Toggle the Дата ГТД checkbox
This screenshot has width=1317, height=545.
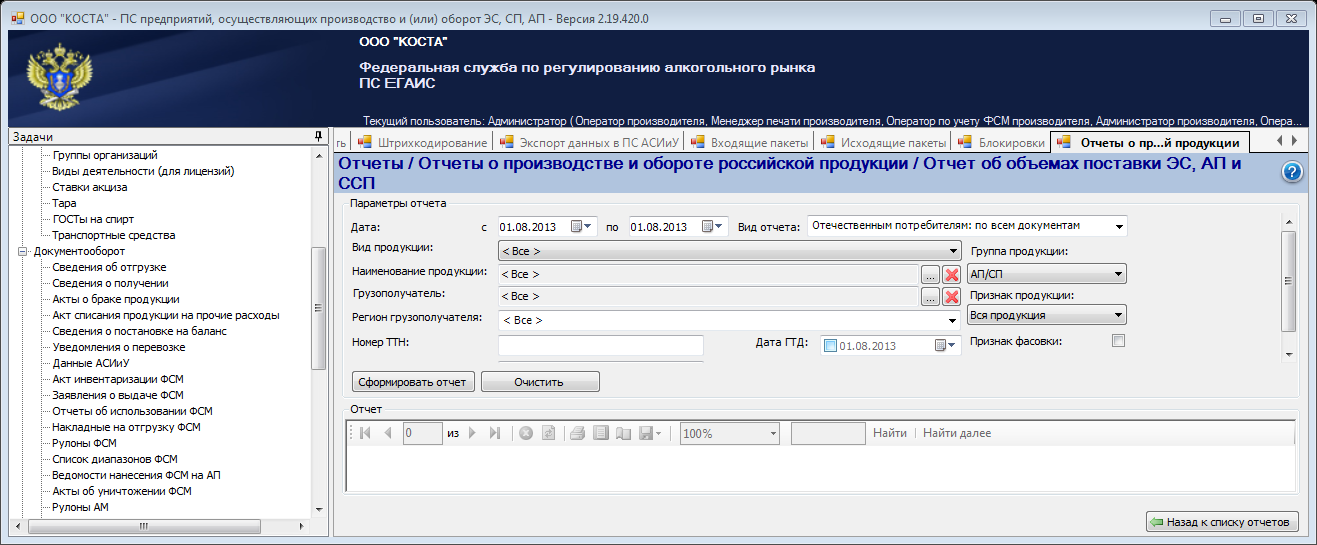coord(830,346)
